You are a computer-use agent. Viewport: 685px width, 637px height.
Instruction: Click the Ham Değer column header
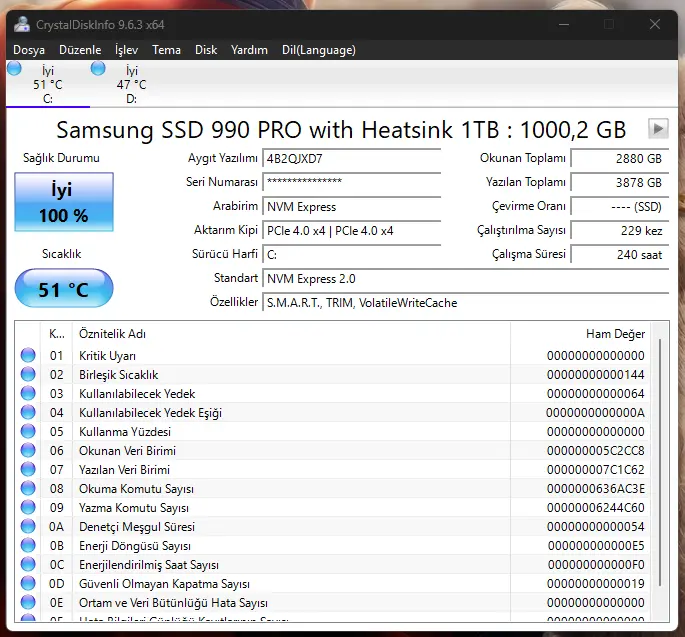click(580, 334)
